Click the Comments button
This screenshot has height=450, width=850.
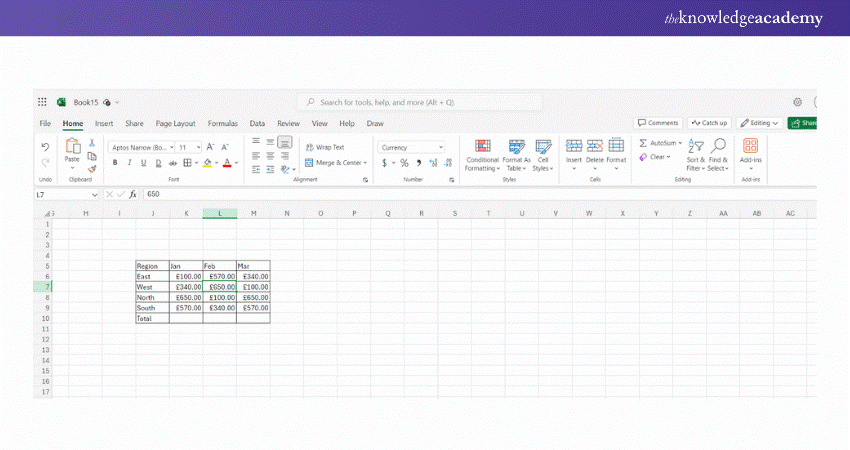point(659,123)
